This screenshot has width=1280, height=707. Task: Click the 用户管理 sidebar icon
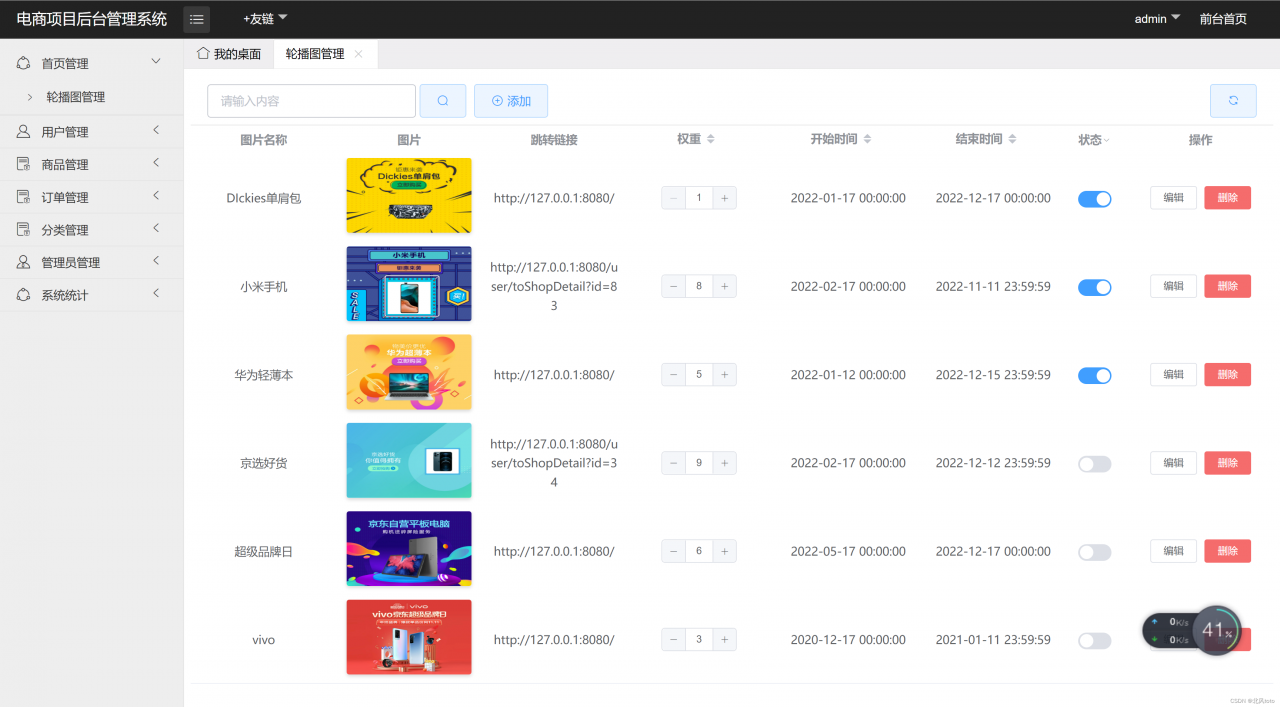coord(24,132)
